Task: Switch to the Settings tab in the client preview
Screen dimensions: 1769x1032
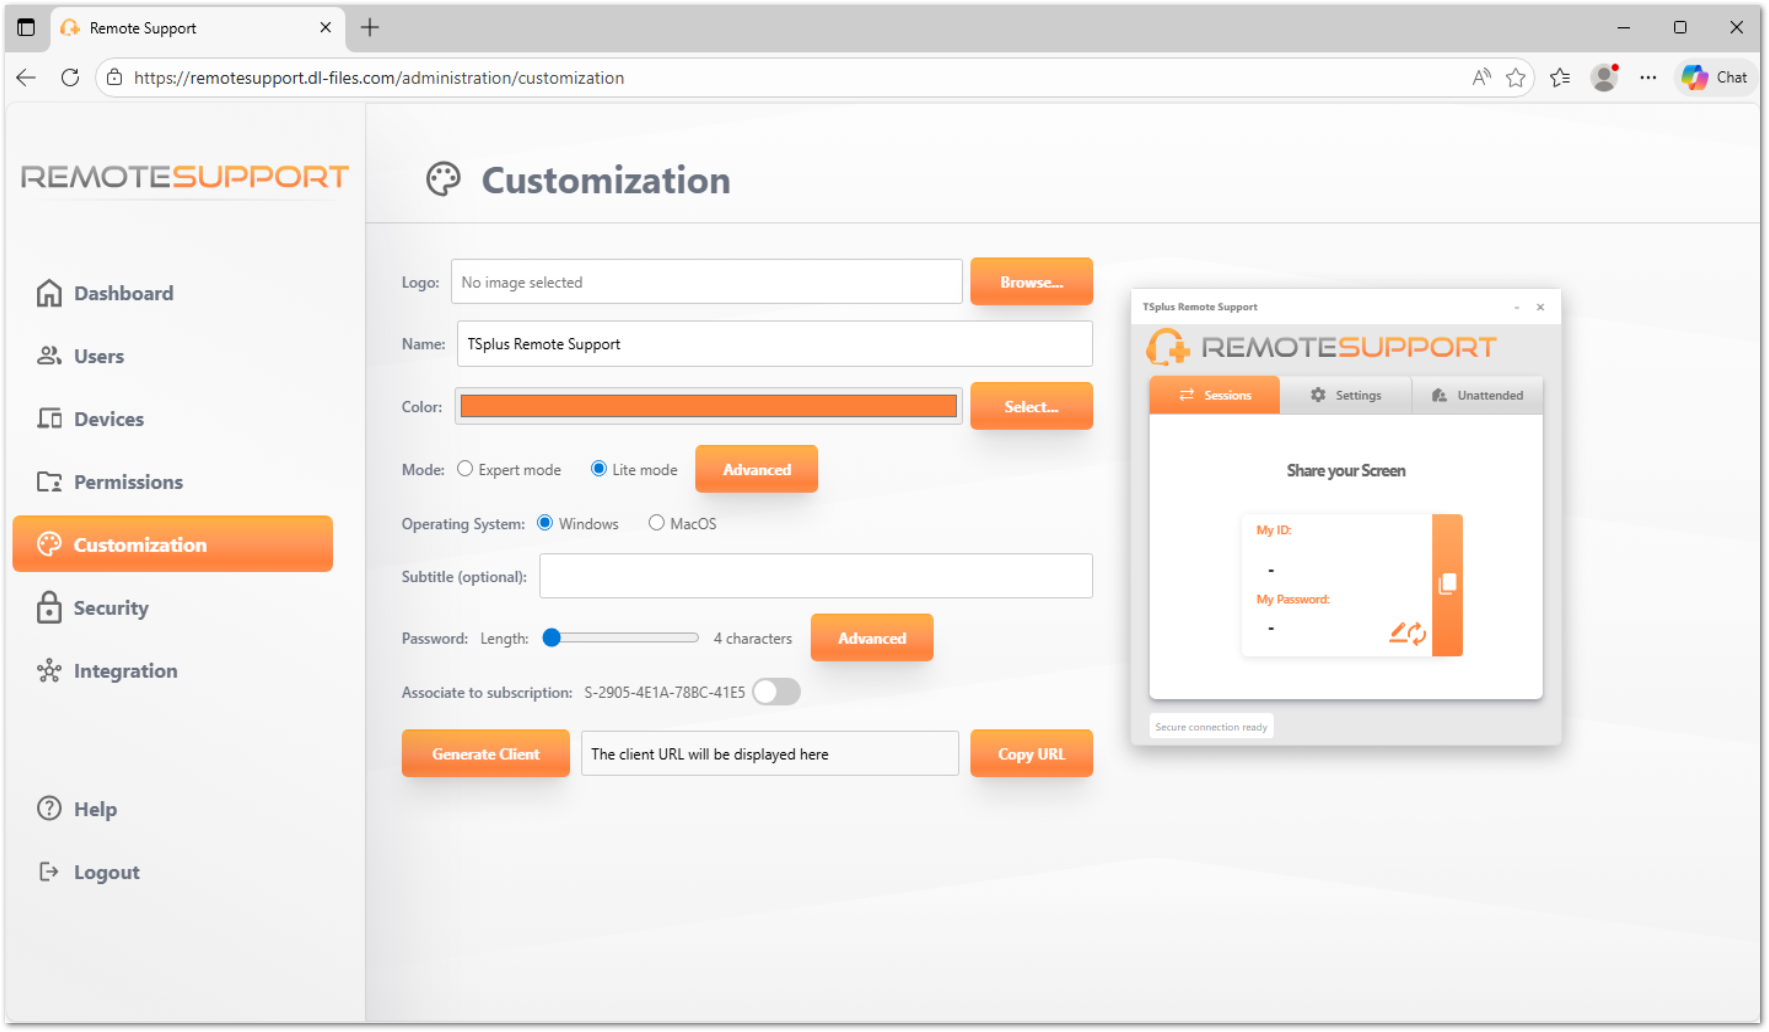Action: click(x=1346, y=394)
